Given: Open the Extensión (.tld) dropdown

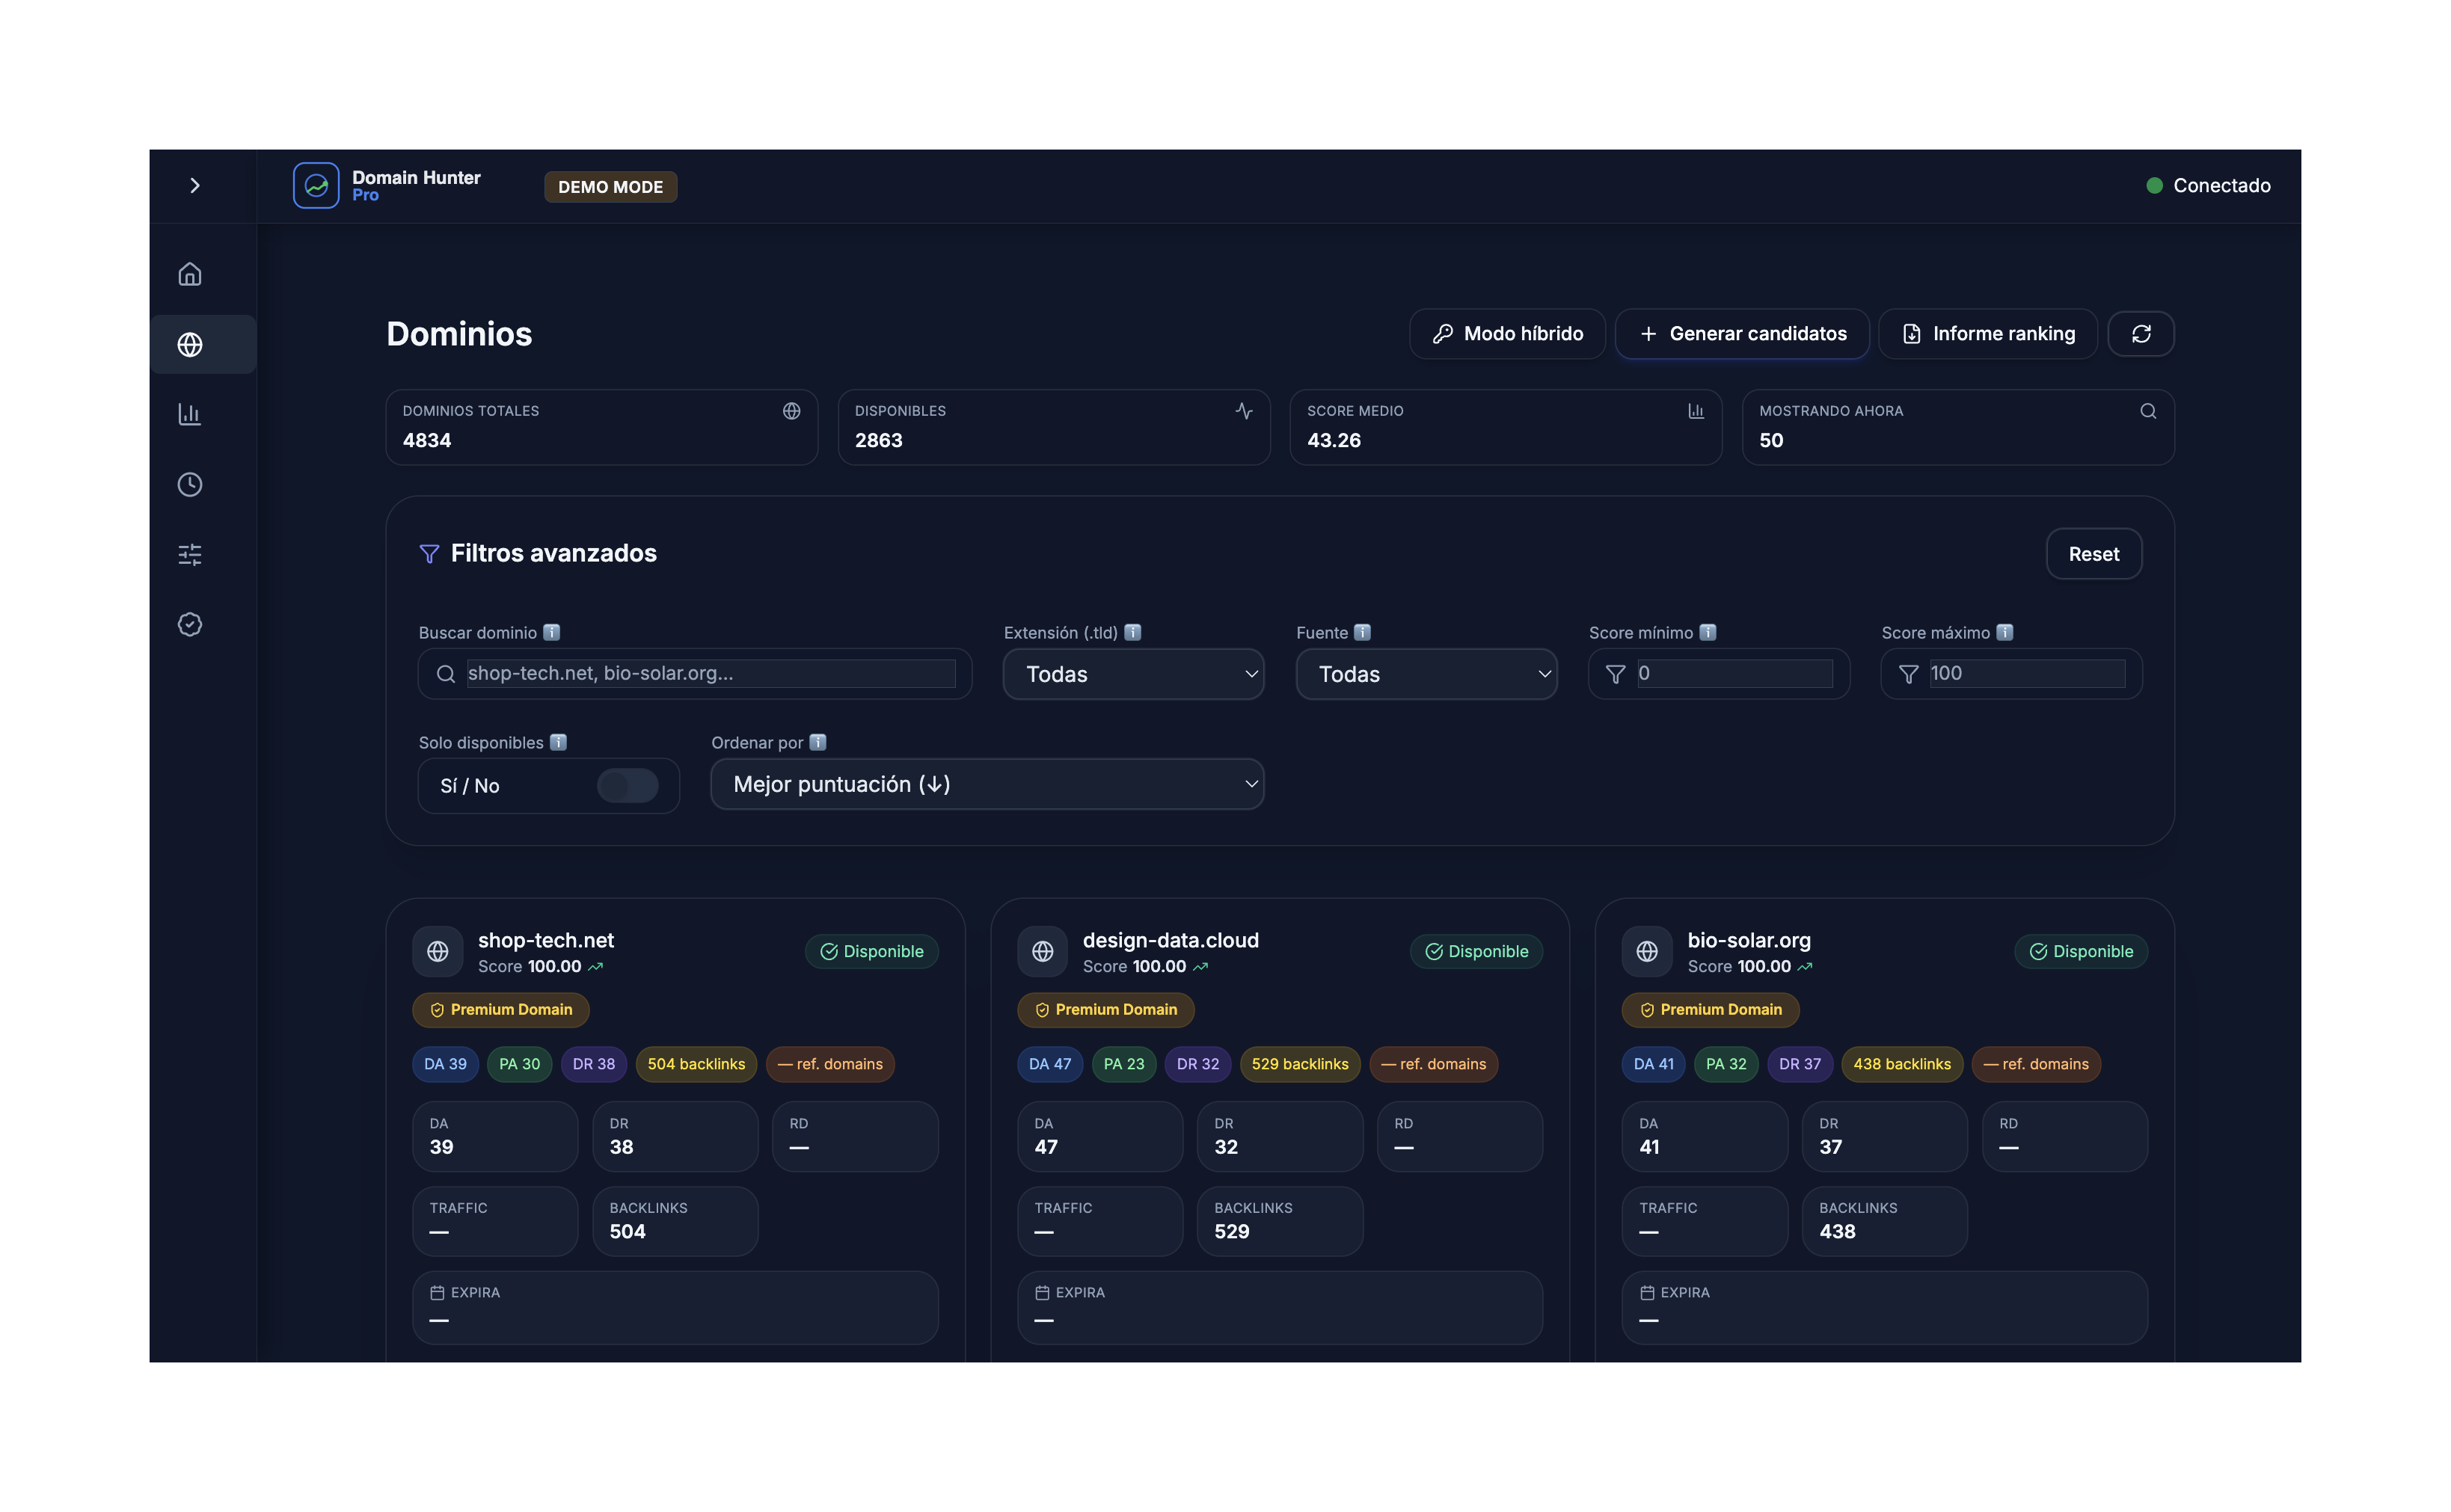Looking at the screenshot, I should [1133, 674].
